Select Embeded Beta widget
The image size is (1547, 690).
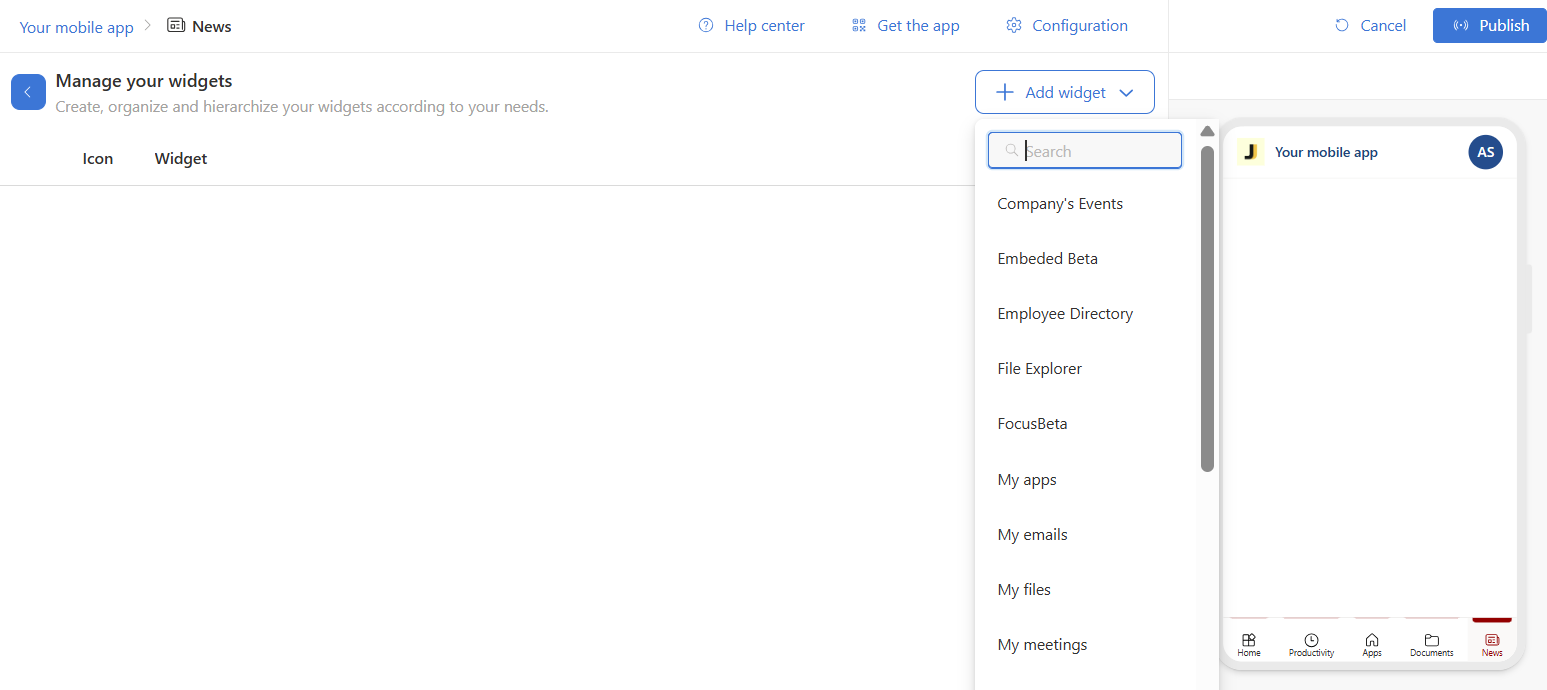(x=1047, y=259)
